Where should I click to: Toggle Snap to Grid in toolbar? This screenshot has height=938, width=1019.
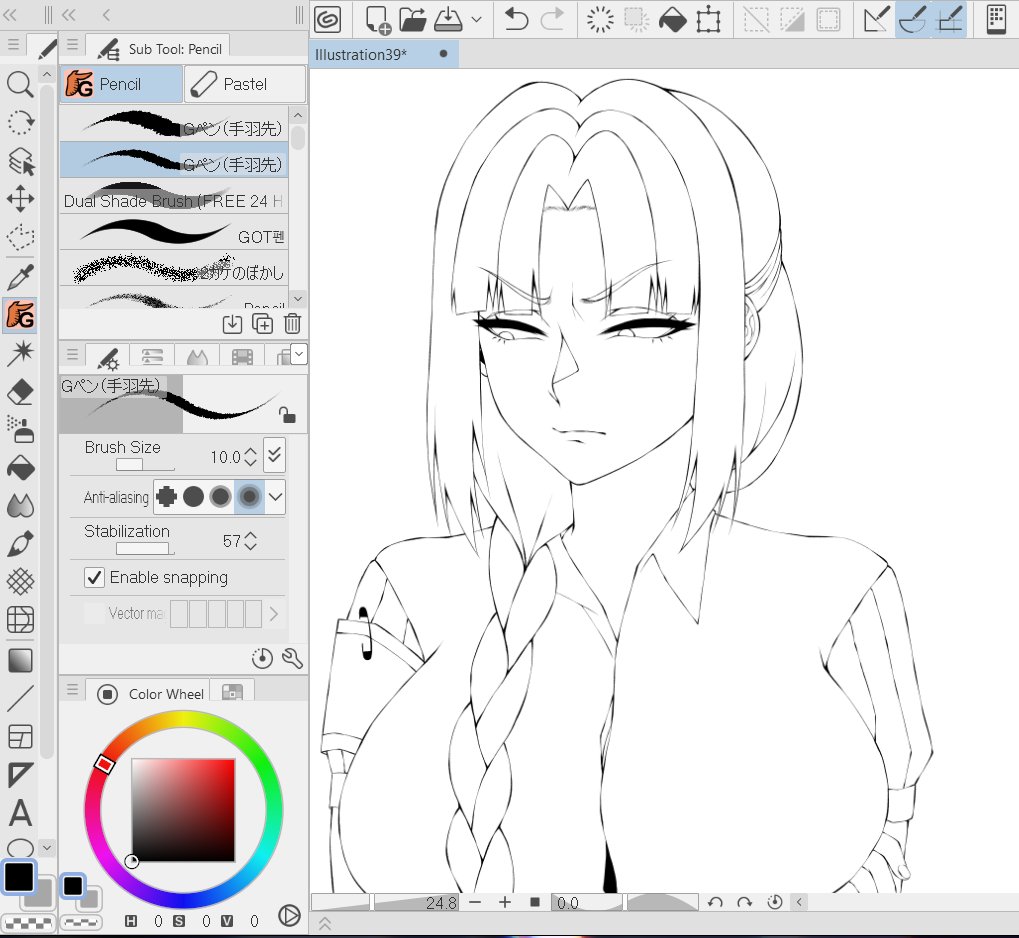click(949, 20)
